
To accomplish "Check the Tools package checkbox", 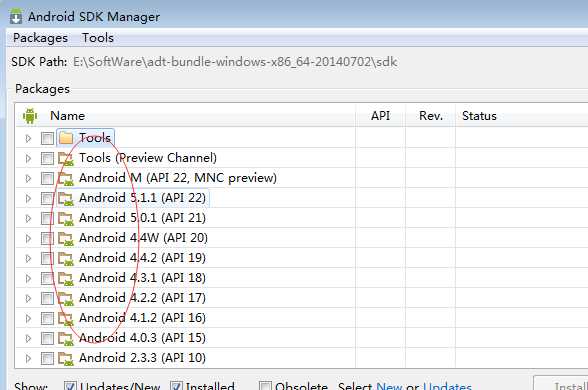I will [x=47, y=138].
